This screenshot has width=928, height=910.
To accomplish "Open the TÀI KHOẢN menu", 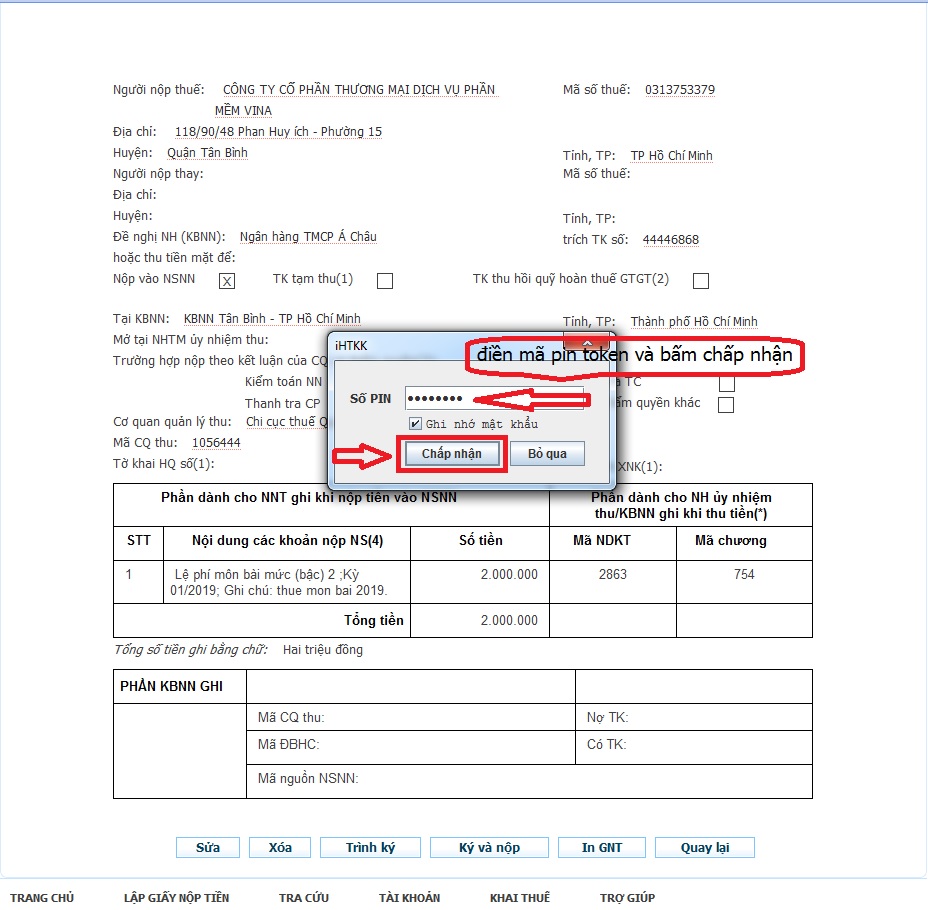I will (409, 898).
